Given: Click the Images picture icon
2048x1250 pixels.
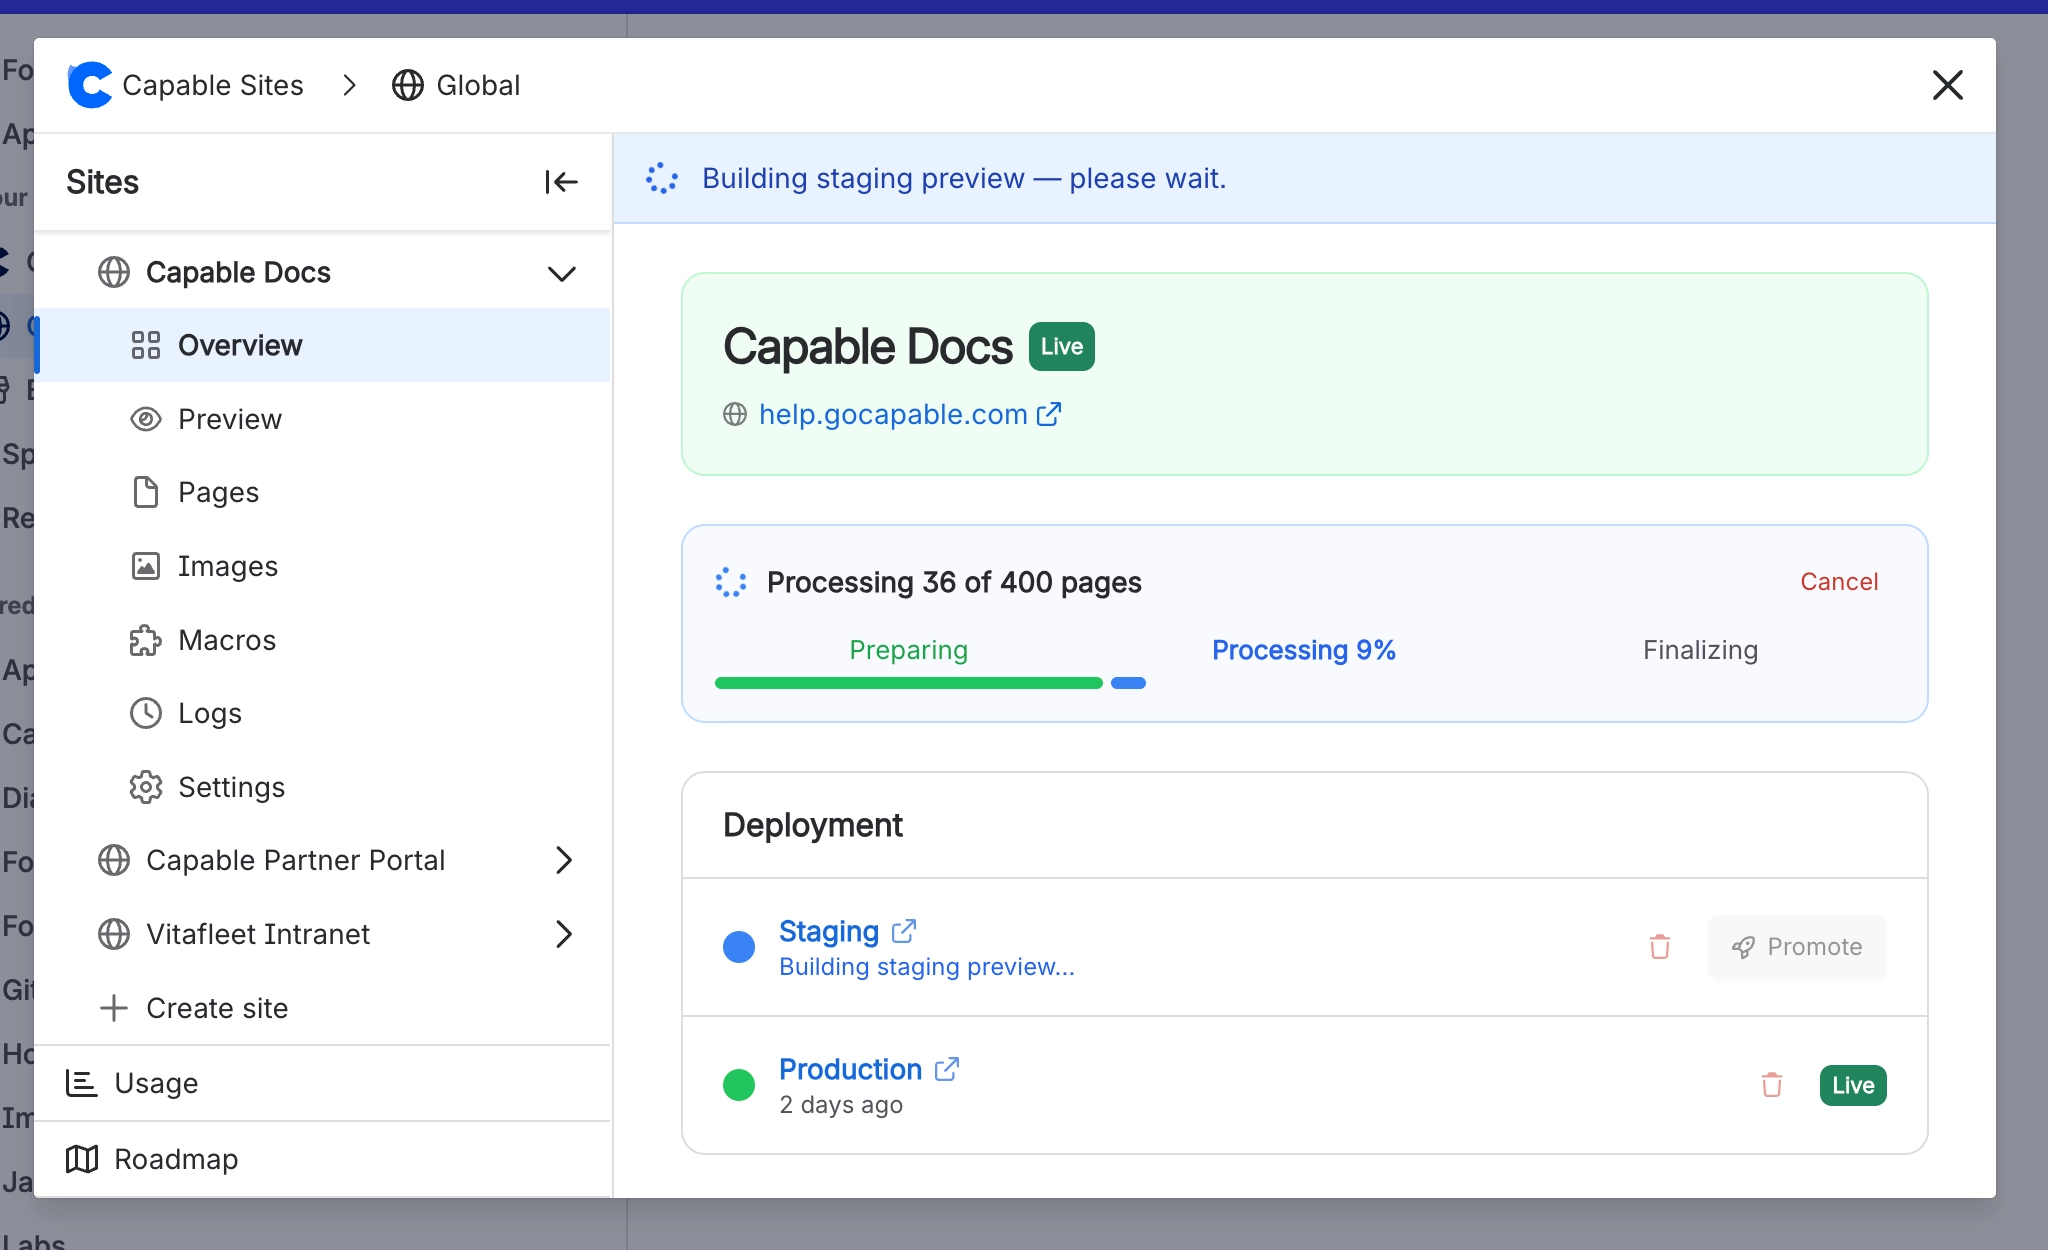Looking at the screenshot, I should [x=146, y=566].
